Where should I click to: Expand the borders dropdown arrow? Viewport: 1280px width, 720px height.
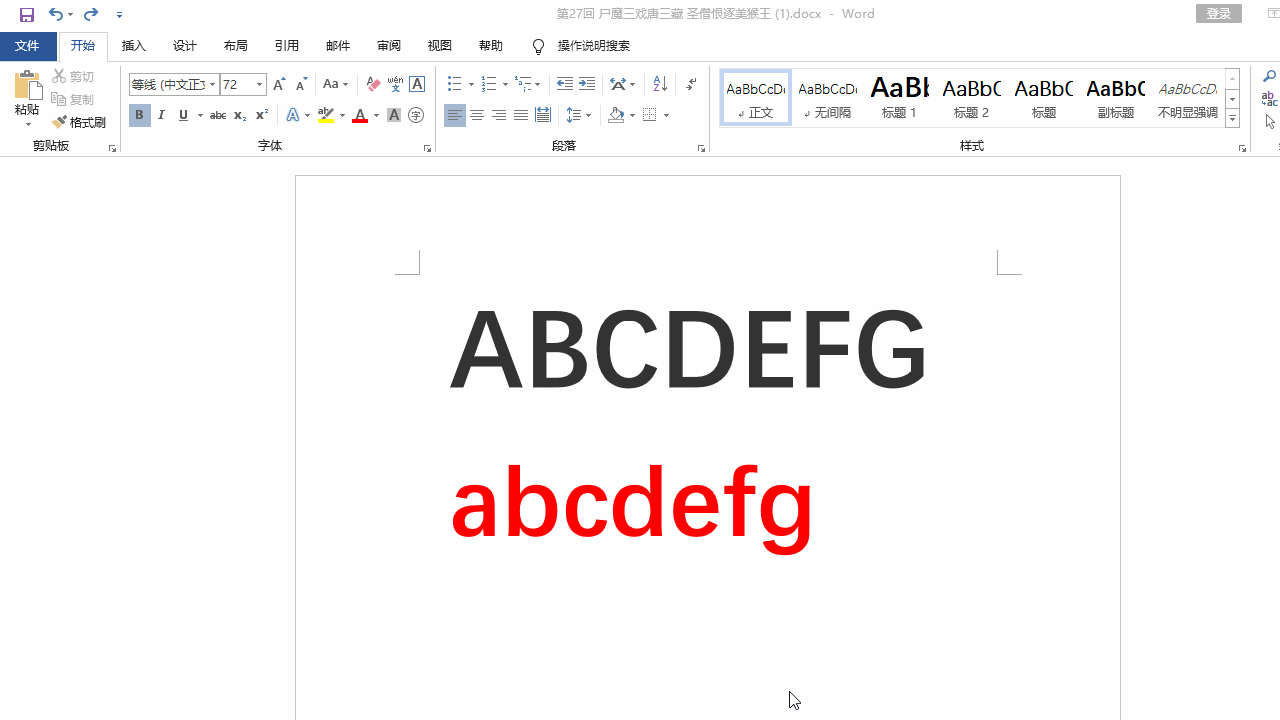[666, 116]
